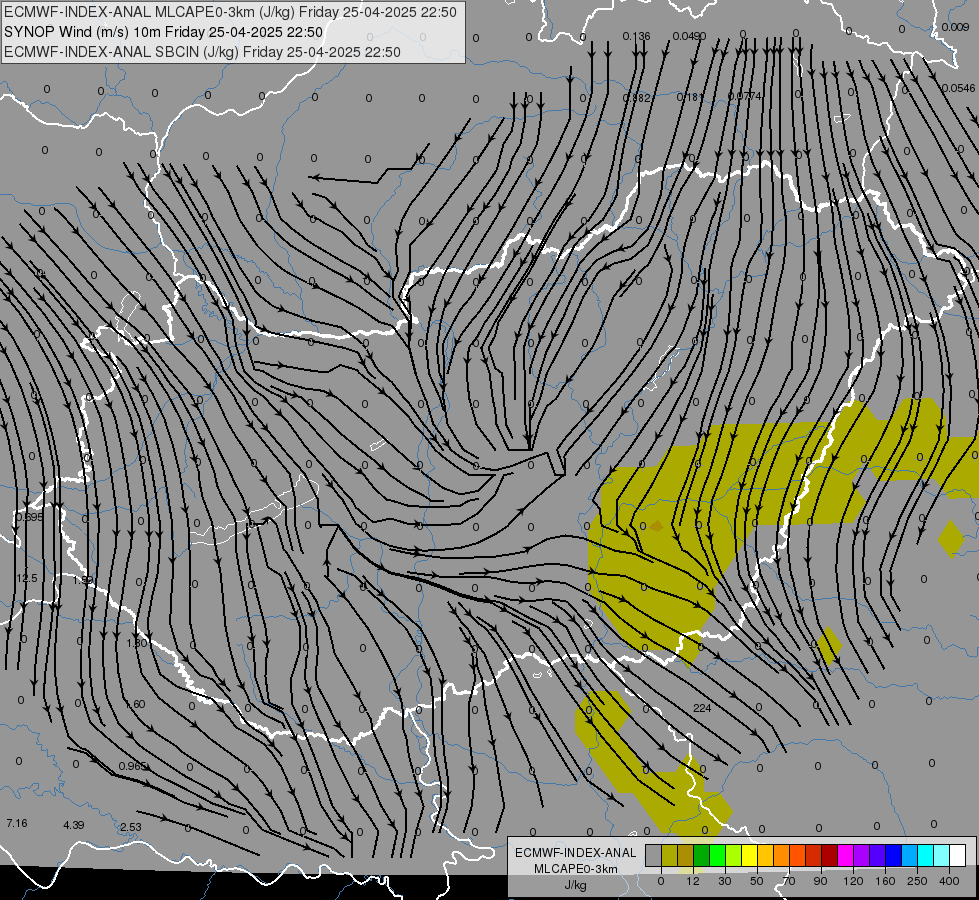
Task: Click the map value 4.39
Action: [x=74, y=825]
